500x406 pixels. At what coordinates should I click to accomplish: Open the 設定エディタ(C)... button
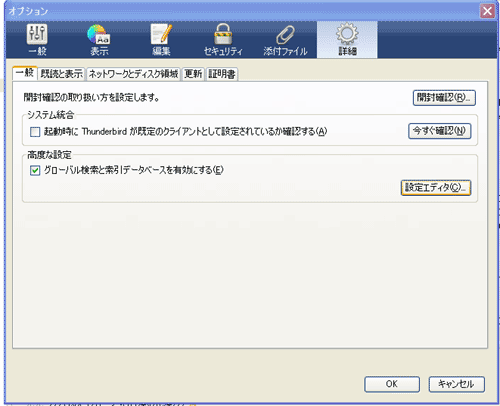pyautogui.click(x=436, y=188)
